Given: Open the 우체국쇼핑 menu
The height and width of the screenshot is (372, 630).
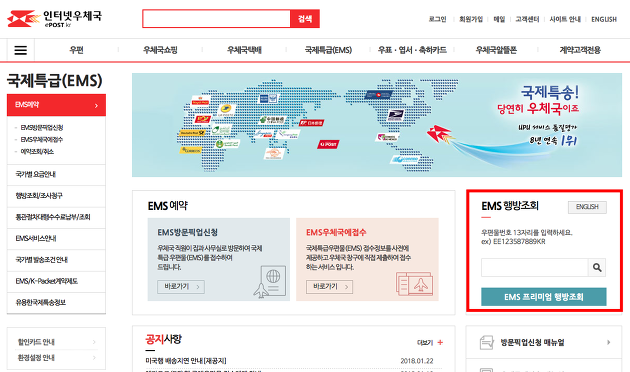Looking at the screenshot, I should (160, 50).
